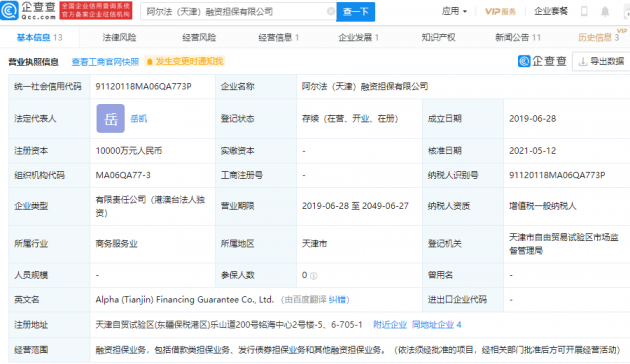Click the 营业执照信息 section heading
Screen dimensions: 630x364
coord(33,62)
